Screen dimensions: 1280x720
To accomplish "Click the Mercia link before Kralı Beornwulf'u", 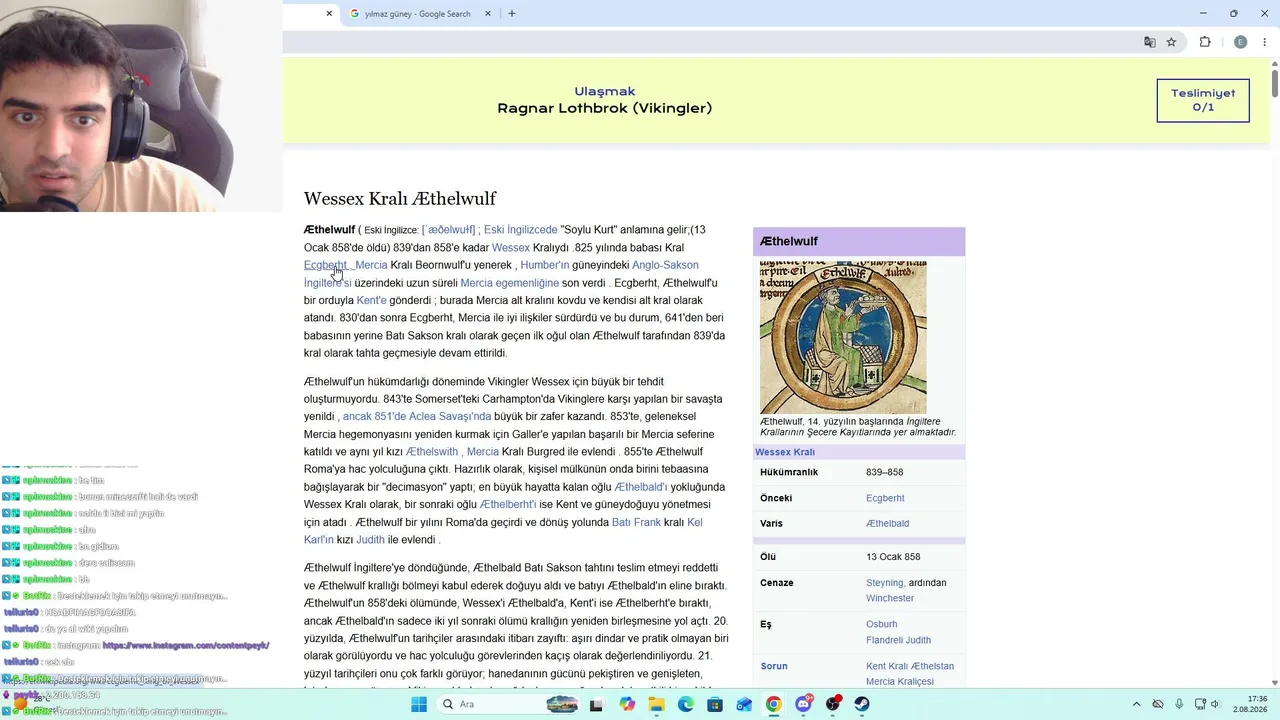I will click(371, 265).
